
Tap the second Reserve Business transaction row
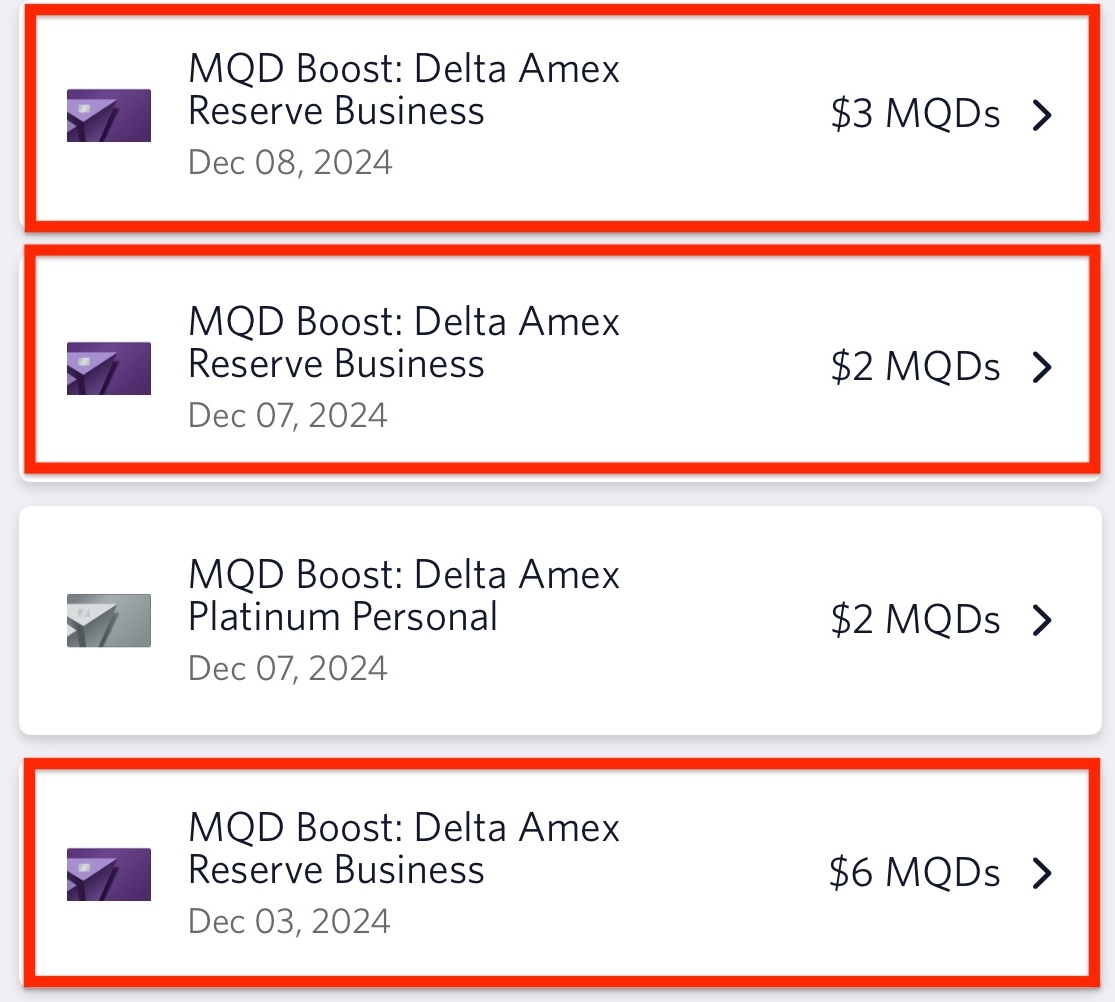pyautogui.click(x=557, y=368)
